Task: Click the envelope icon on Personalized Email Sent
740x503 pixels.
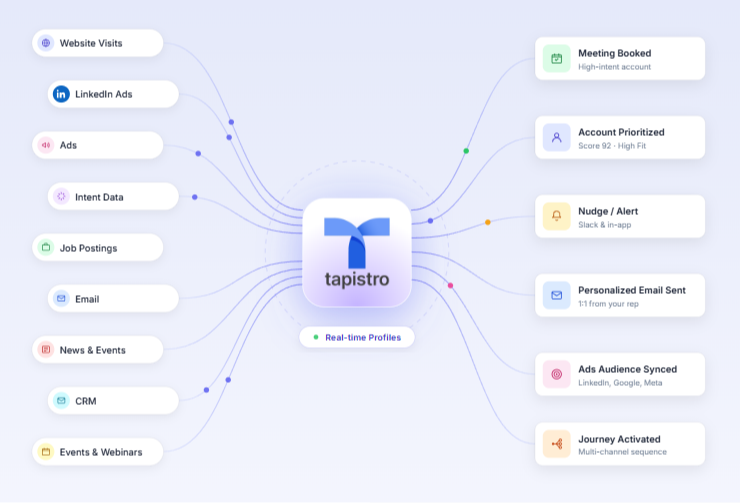Action: (556, 295)
